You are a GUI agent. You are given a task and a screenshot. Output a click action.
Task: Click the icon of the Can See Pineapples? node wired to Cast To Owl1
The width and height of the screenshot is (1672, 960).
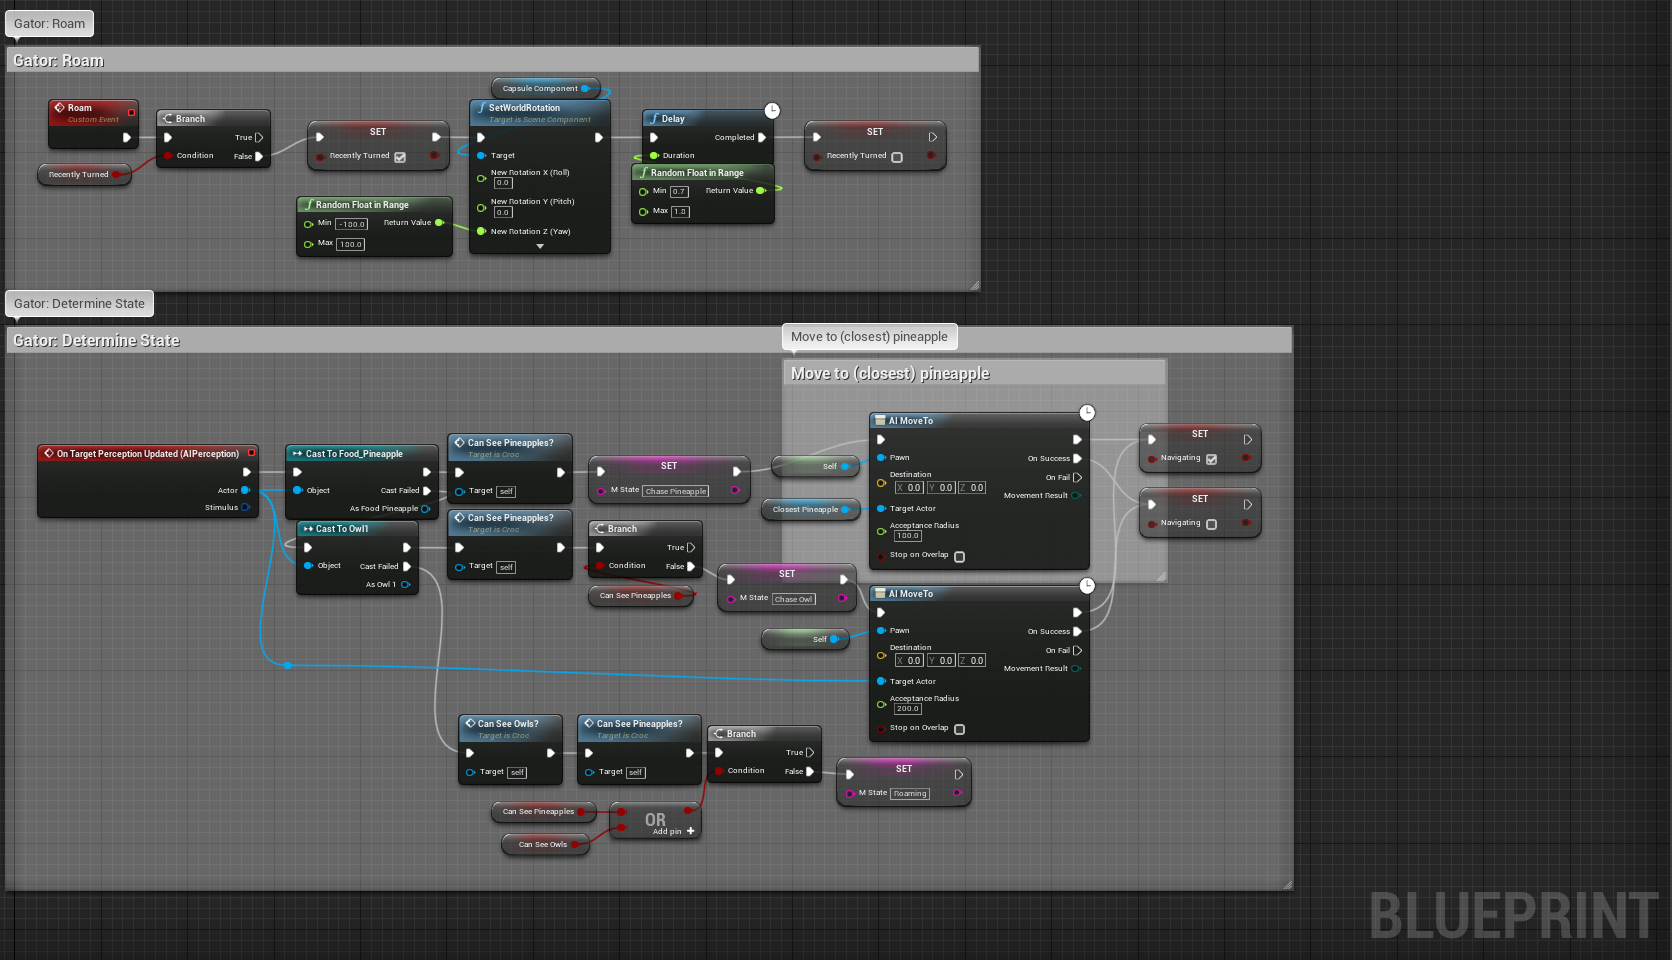pyautogui.click(x=459, y=517)
